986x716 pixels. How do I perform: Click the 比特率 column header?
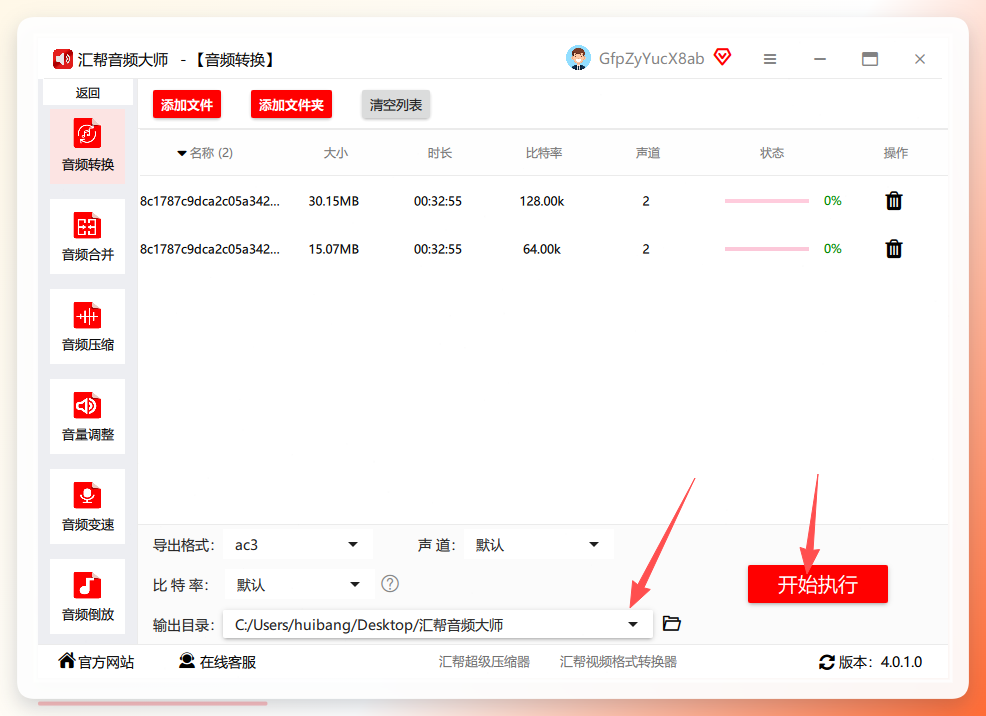tap(544, 153)
